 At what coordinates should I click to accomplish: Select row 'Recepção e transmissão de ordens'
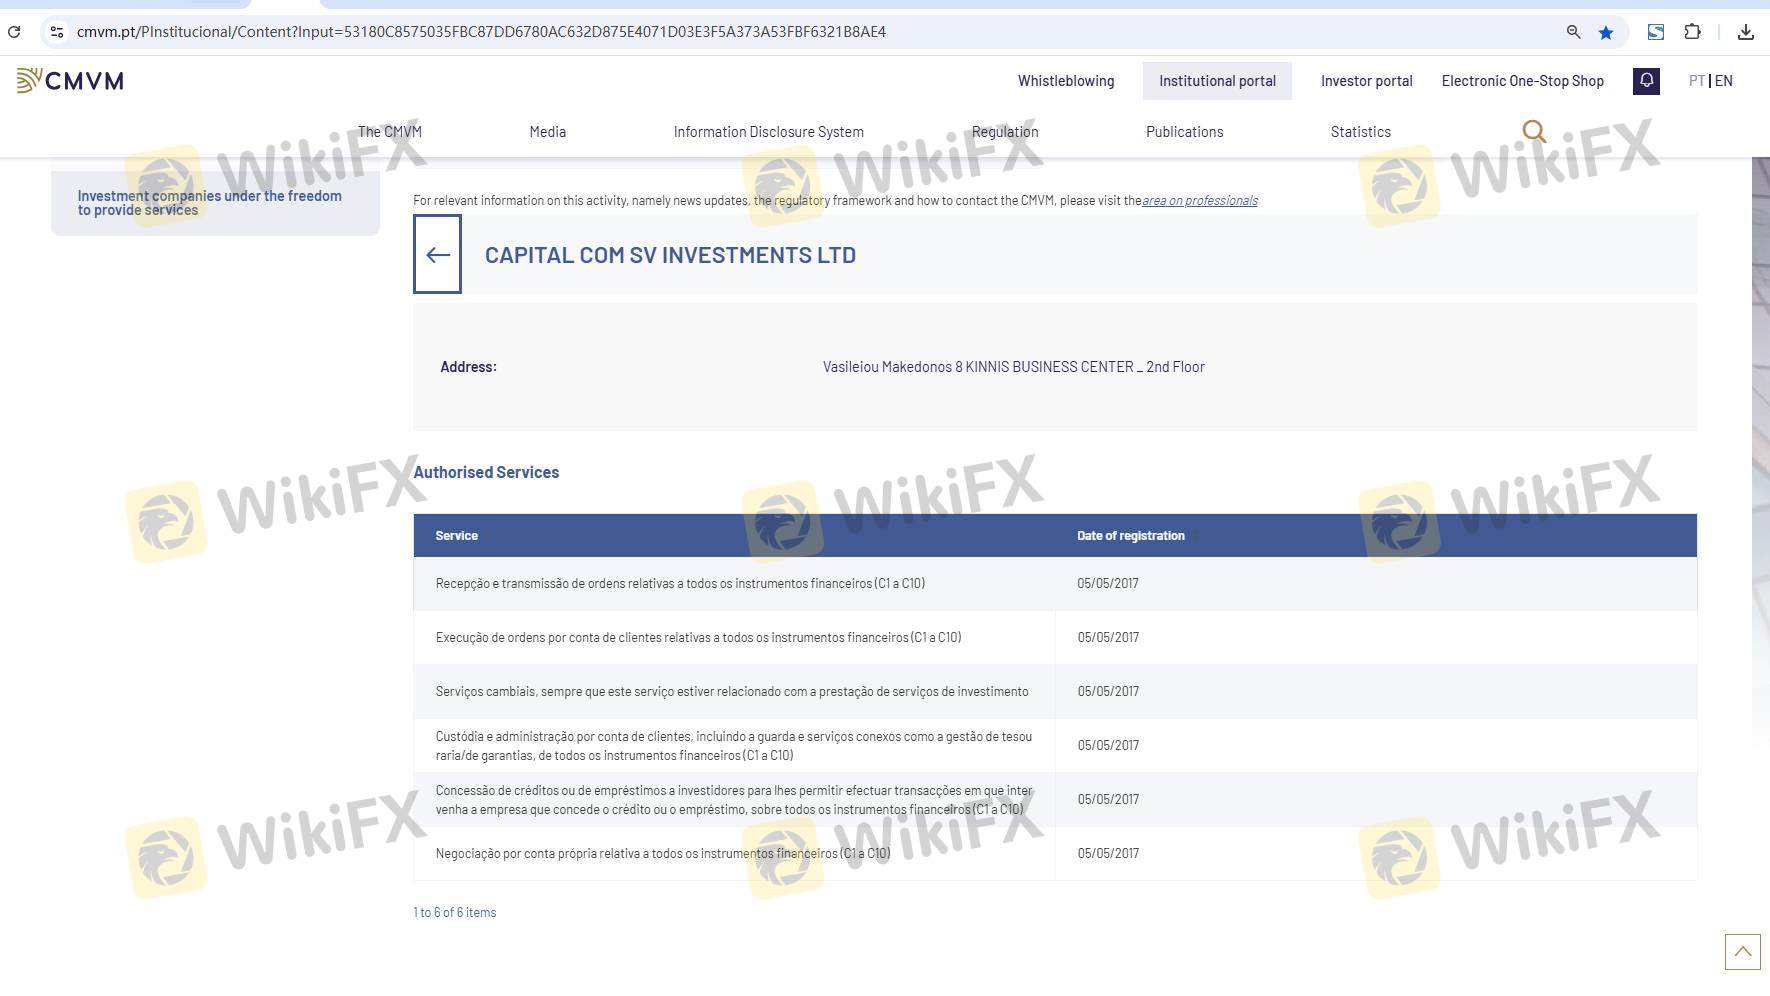tap(1055, 583)
